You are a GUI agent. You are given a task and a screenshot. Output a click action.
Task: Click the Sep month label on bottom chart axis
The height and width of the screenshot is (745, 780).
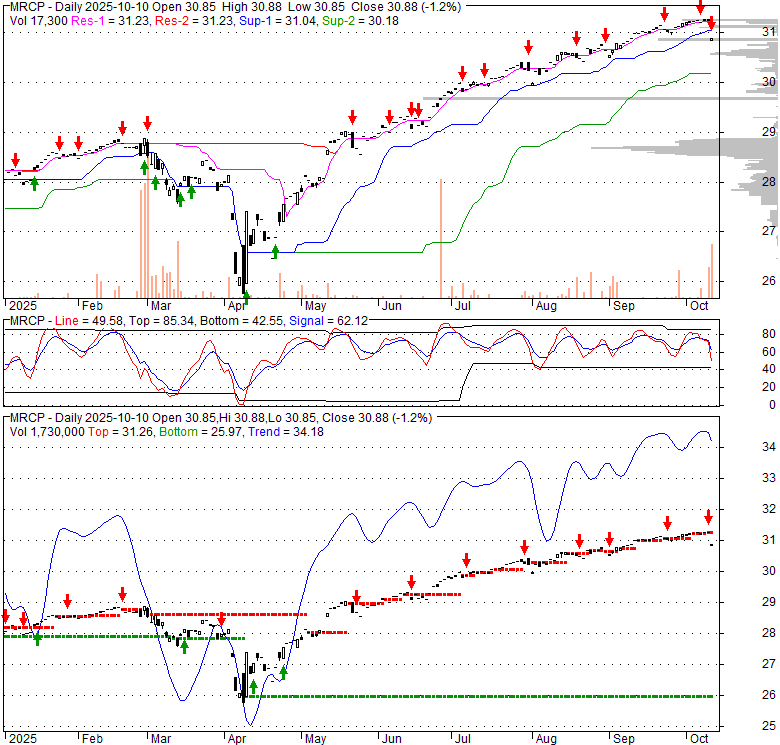tap(623, 737)
